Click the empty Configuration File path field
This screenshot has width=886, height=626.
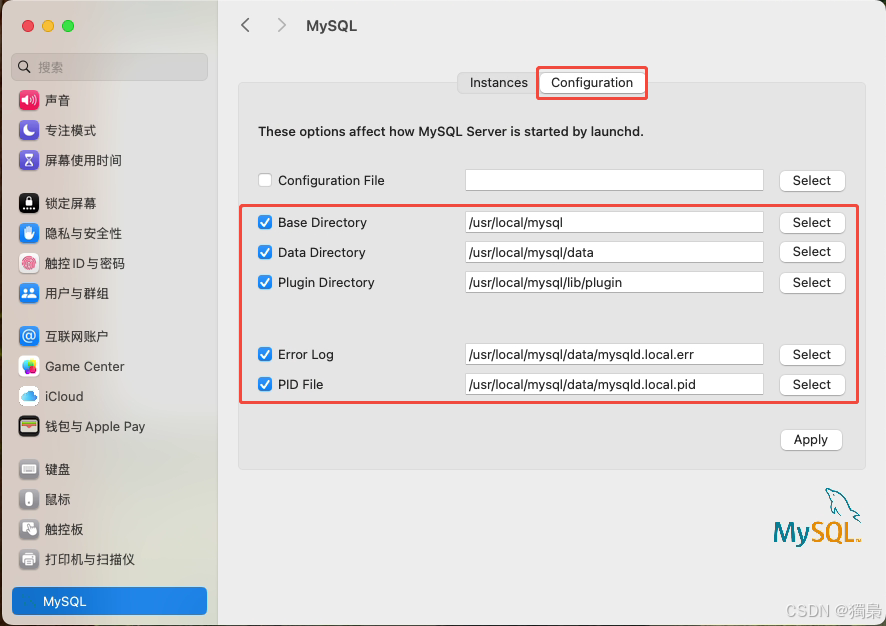click(614, 180)
